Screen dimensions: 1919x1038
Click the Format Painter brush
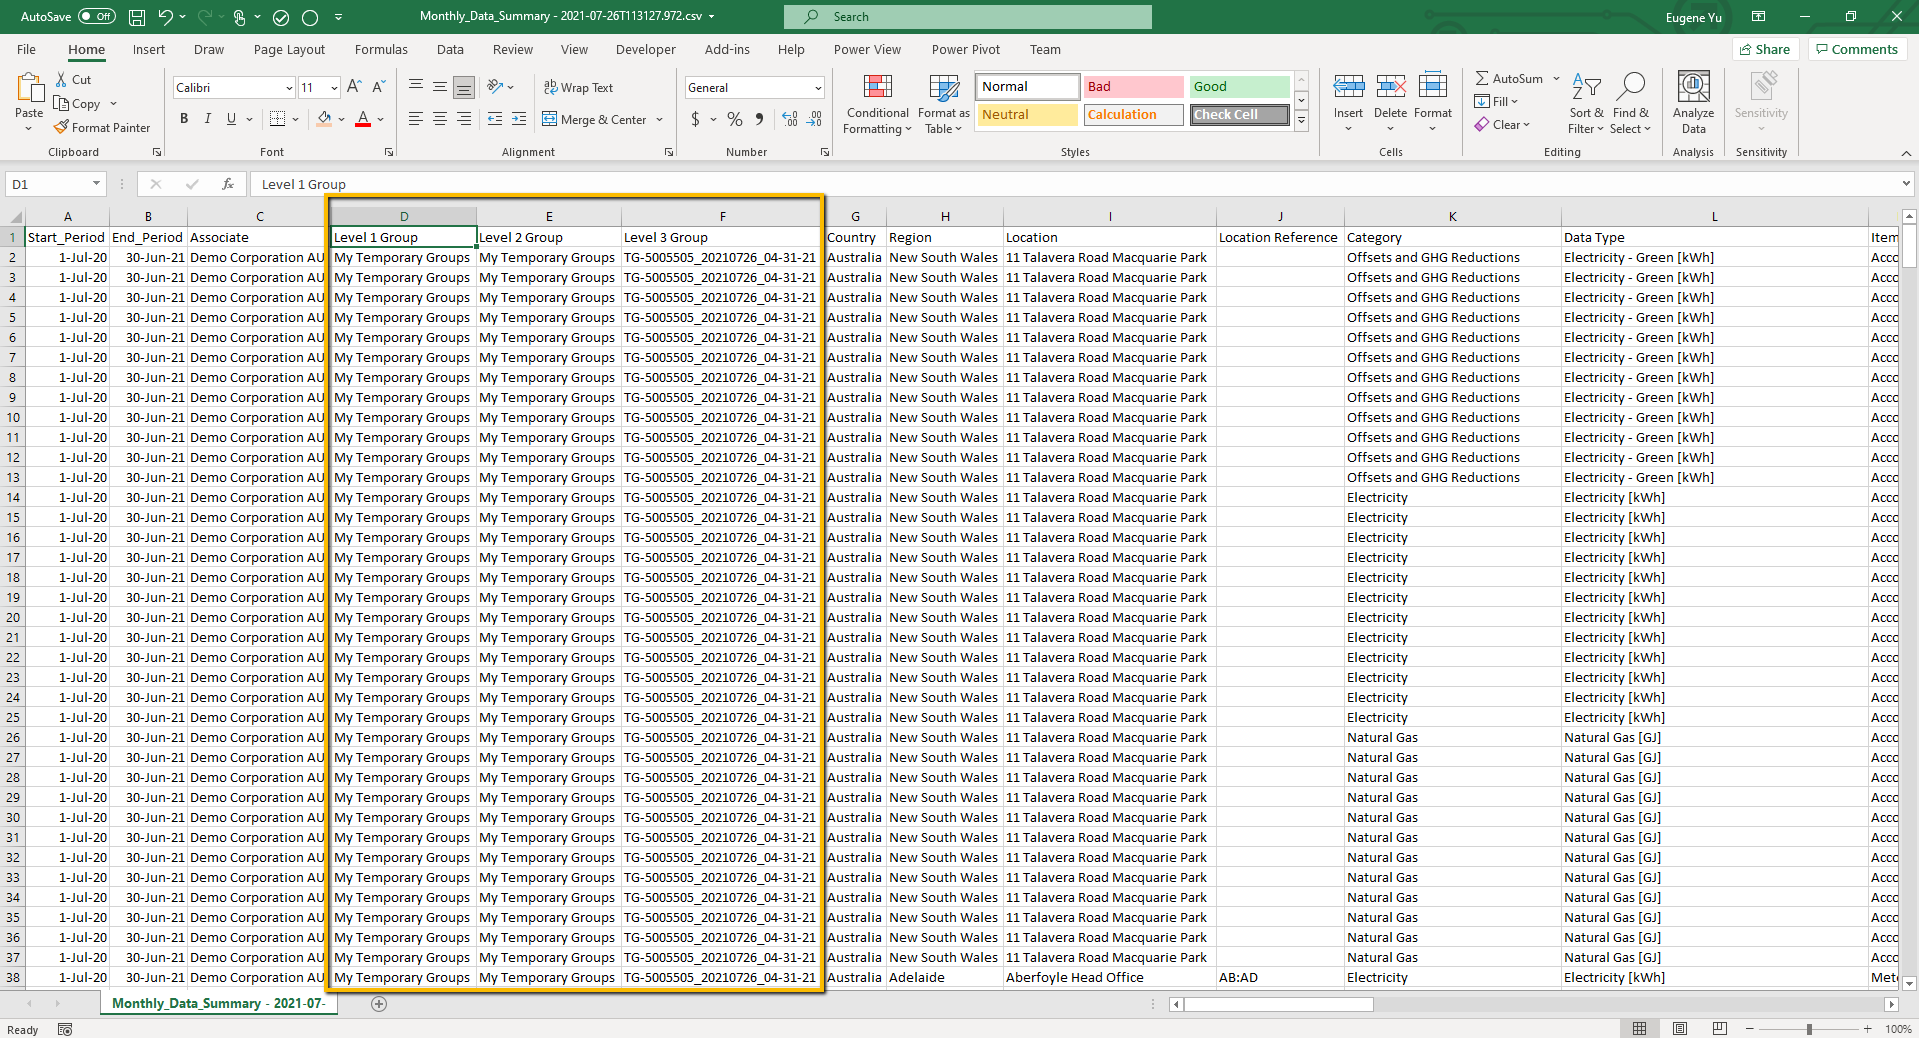point(61,128)
